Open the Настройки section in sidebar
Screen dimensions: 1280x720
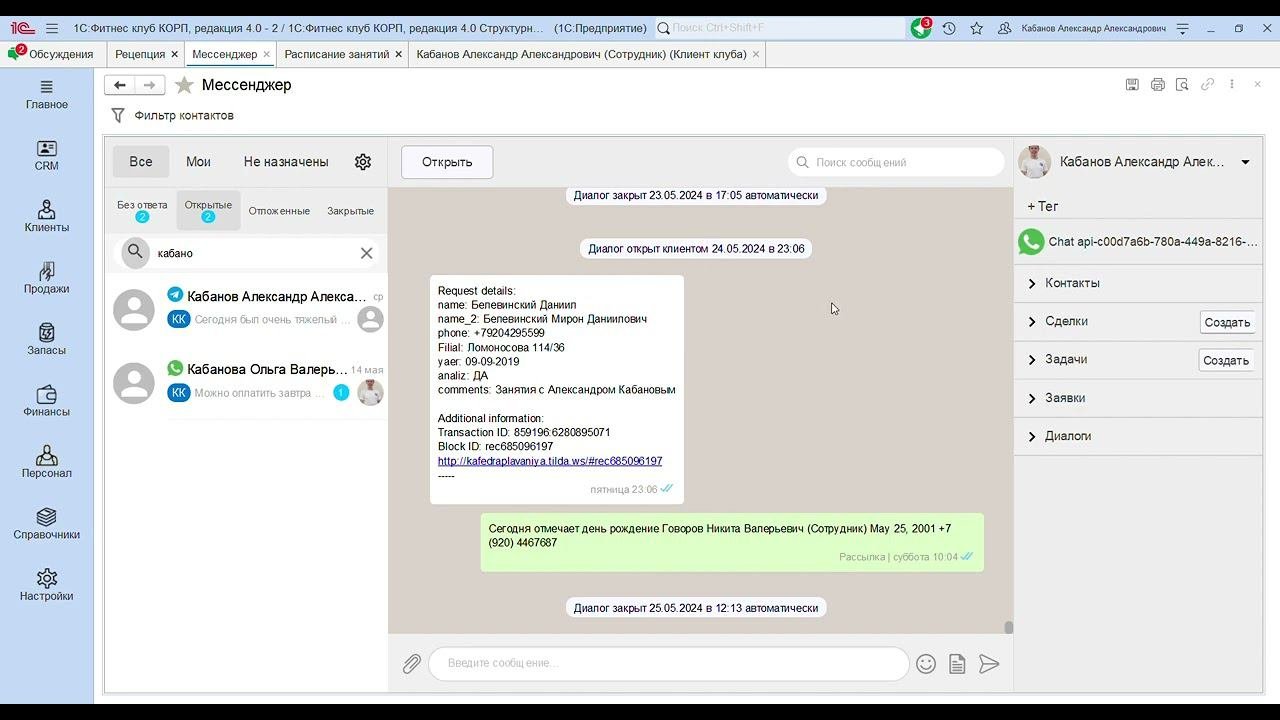(x=47, y=586)
